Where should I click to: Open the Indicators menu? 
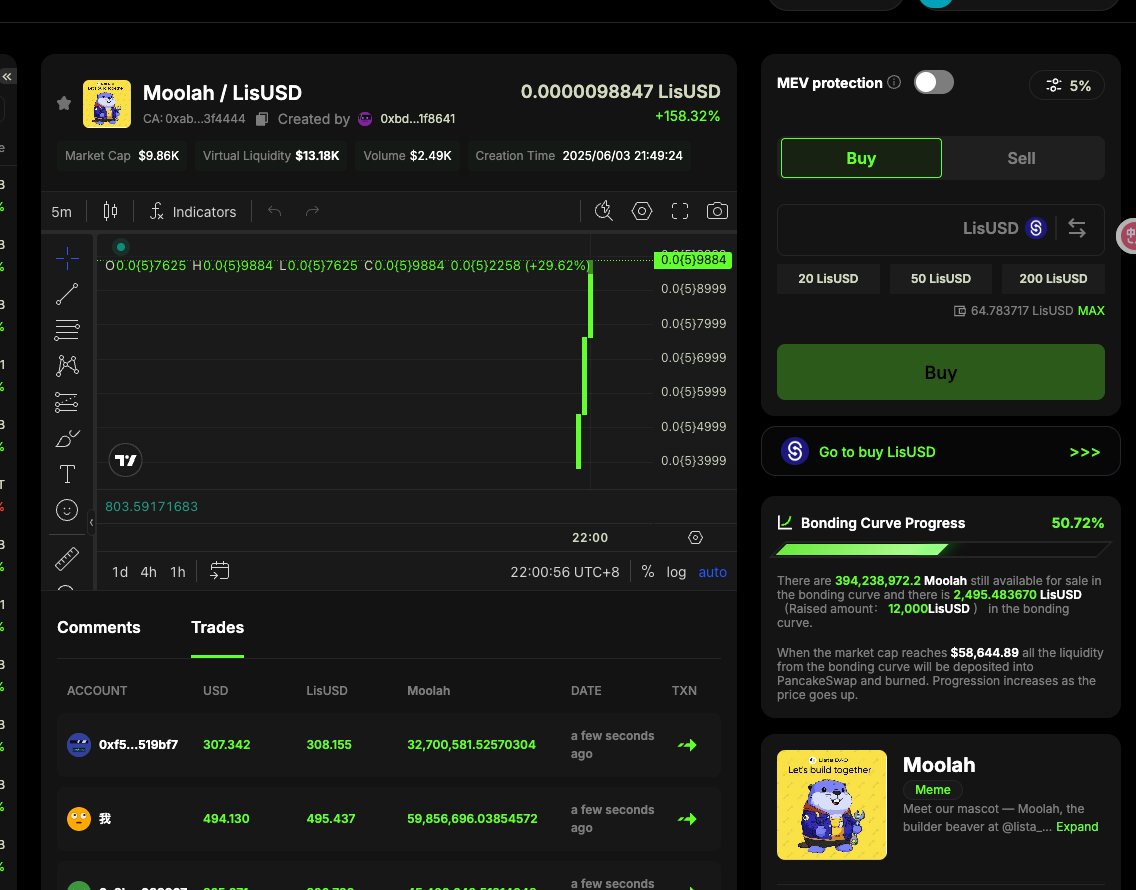(x=193, y=212)
